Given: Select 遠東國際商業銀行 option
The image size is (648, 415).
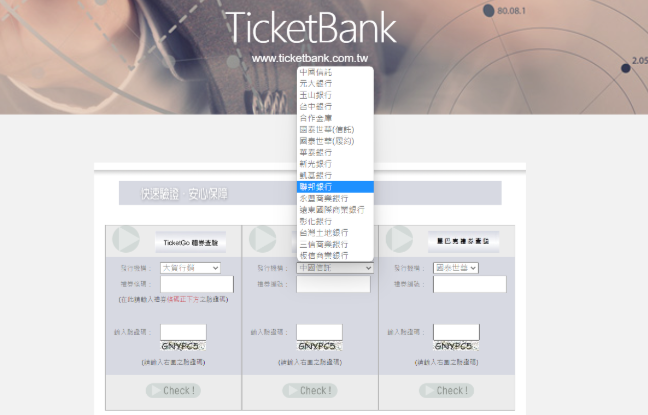Looking at the screenshot, I should click(335, 210).
